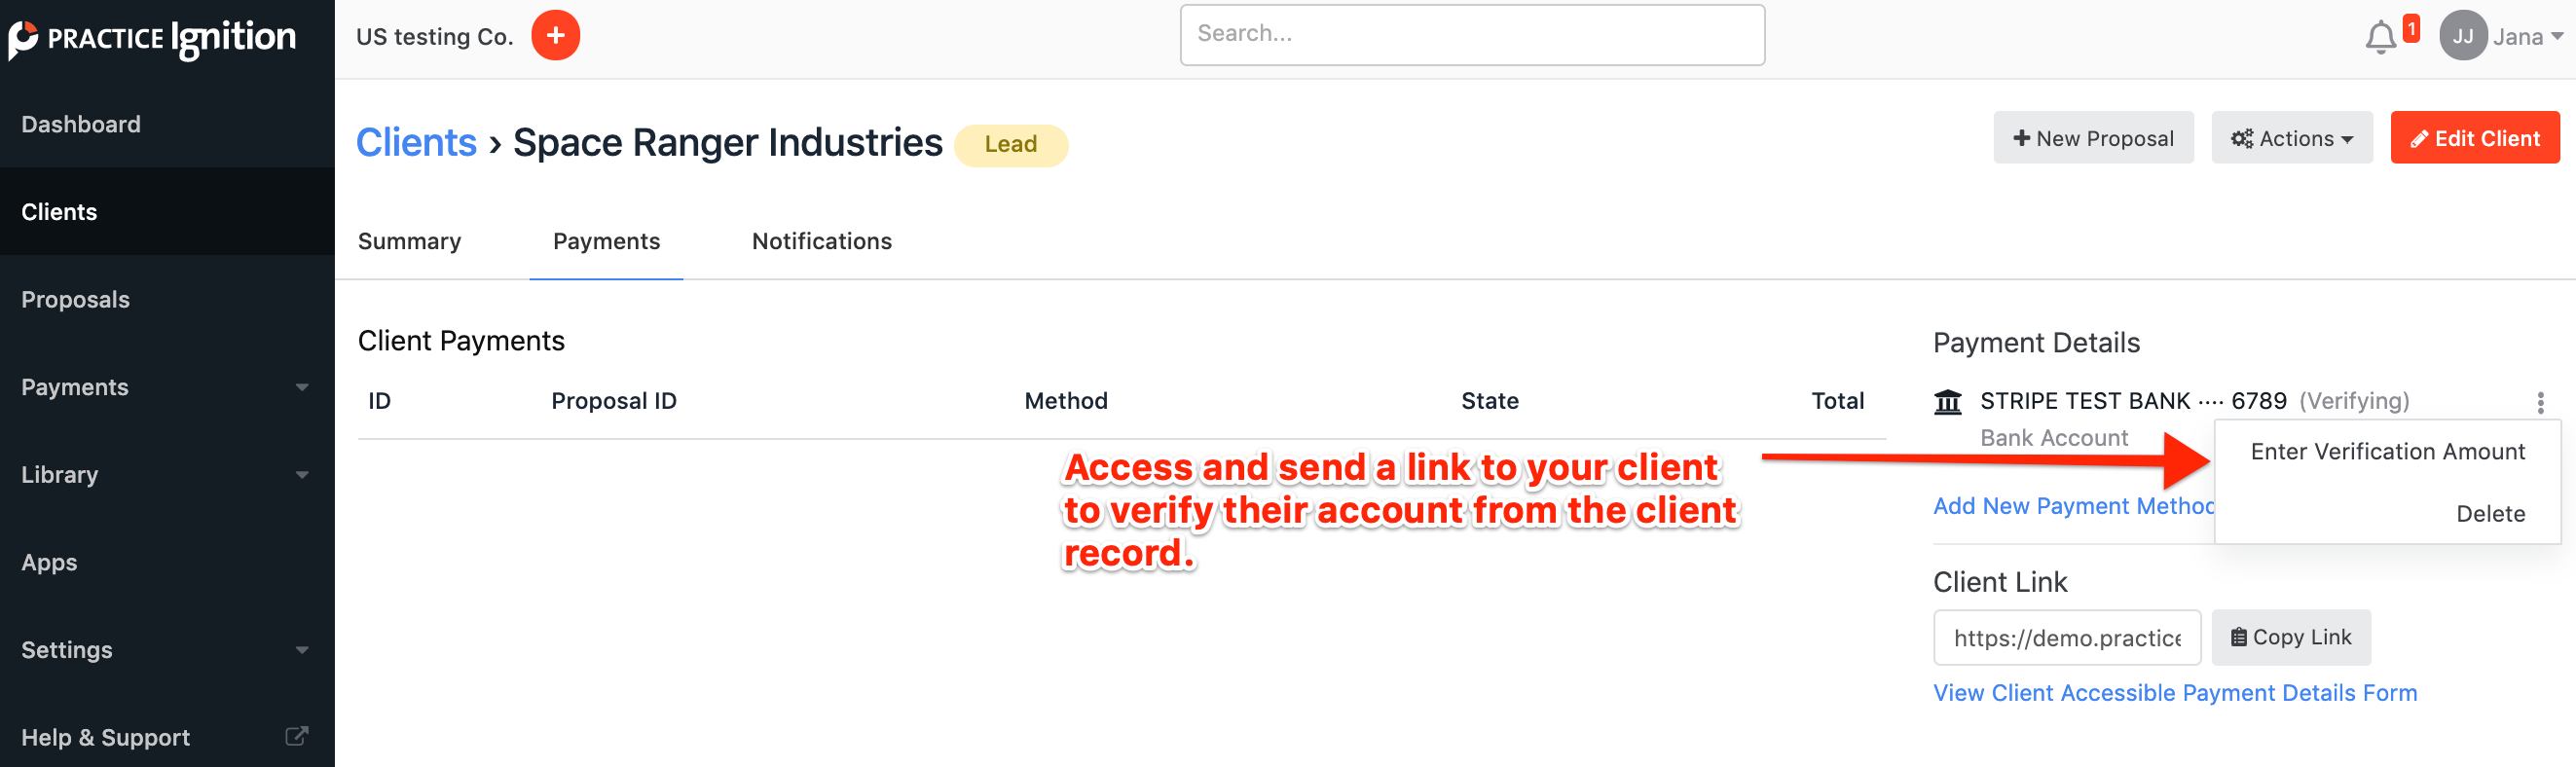Expand the Library sidebar section
This screenshot has width=2576, height=767.
pos(301,475)
